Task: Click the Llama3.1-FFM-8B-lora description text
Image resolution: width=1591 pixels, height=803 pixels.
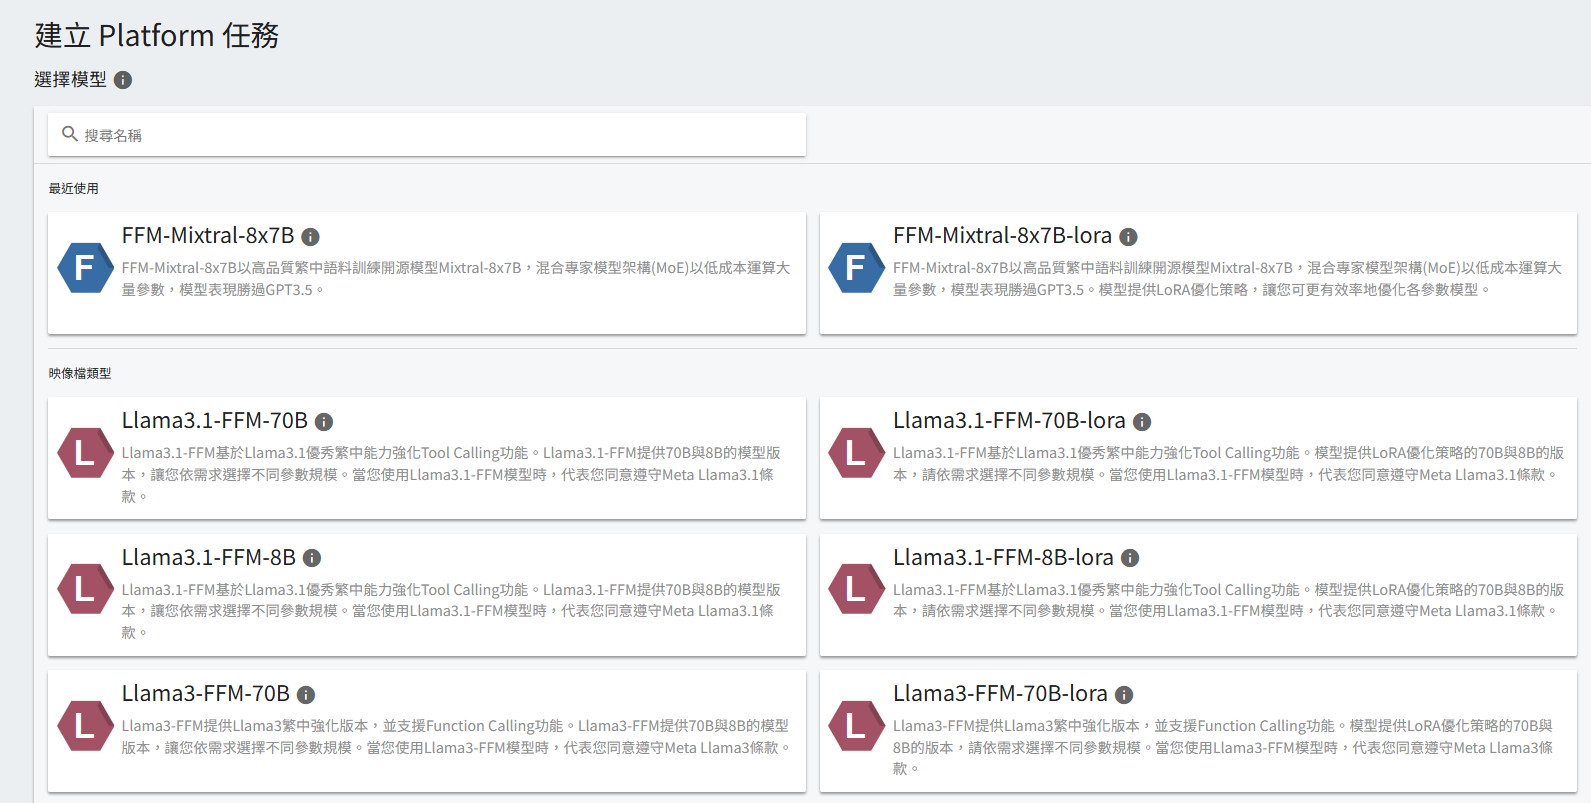Action: [1228, 600]
